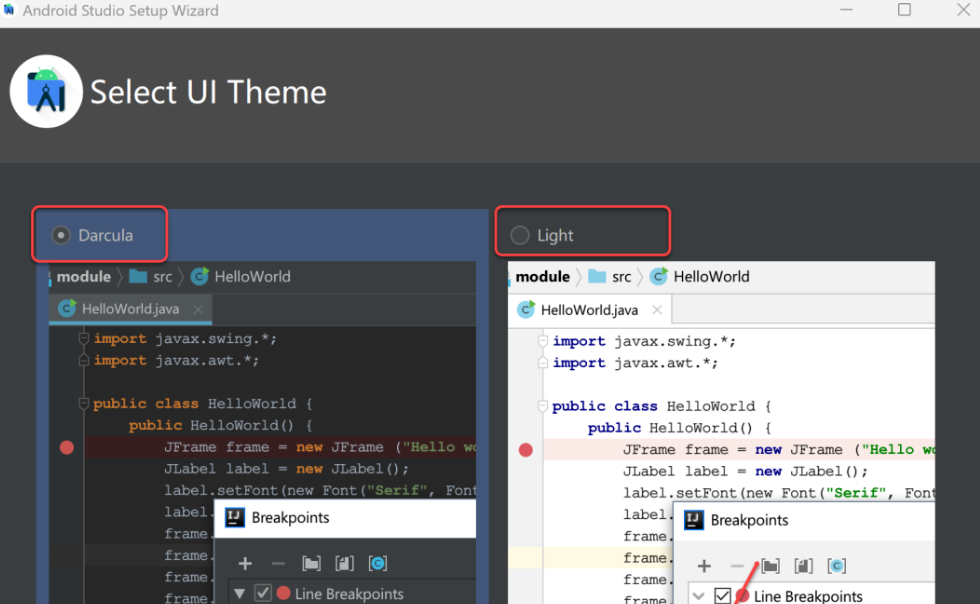Click group by package icon in Darcula preview
This screenshot has width=980, height=604.
click(311, 563)
